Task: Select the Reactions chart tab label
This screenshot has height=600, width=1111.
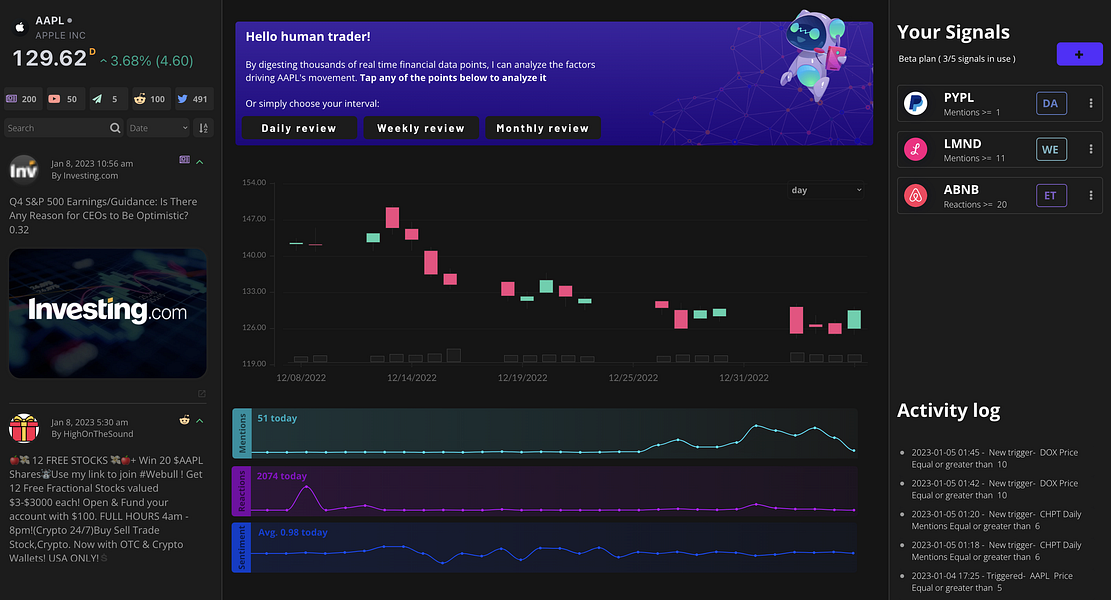Action: pyautogui.click(x=241, y=491)
